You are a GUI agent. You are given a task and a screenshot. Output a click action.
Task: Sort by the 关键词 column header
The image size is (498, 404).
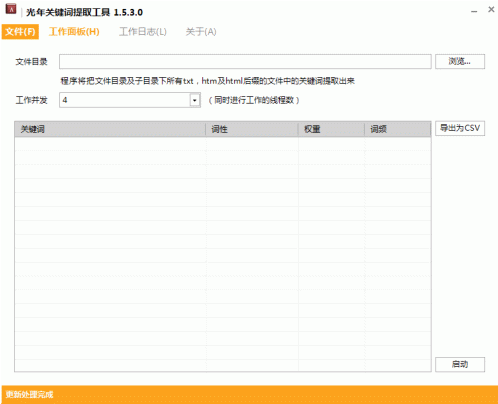110,129
